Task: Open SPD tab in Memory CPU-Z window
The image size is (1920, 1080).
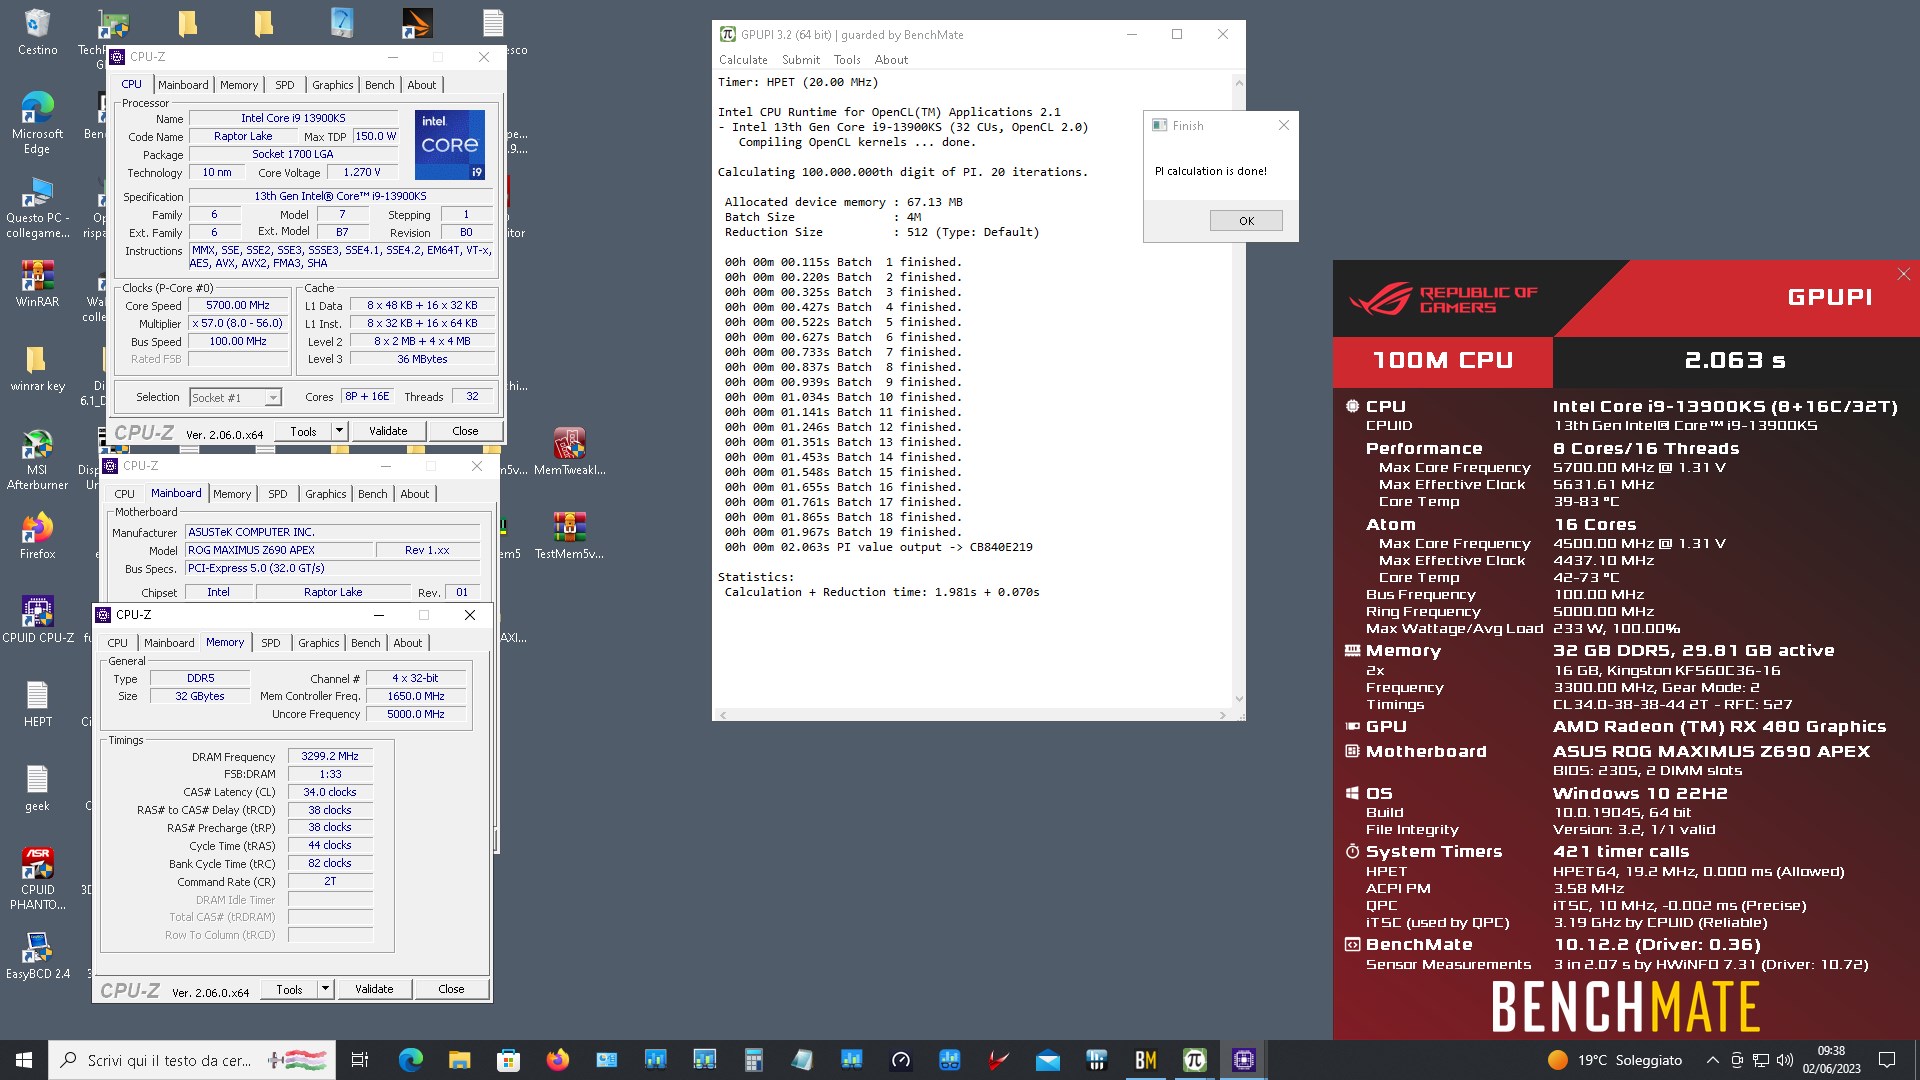Action: pyautogui.click(x=270, y=643)
